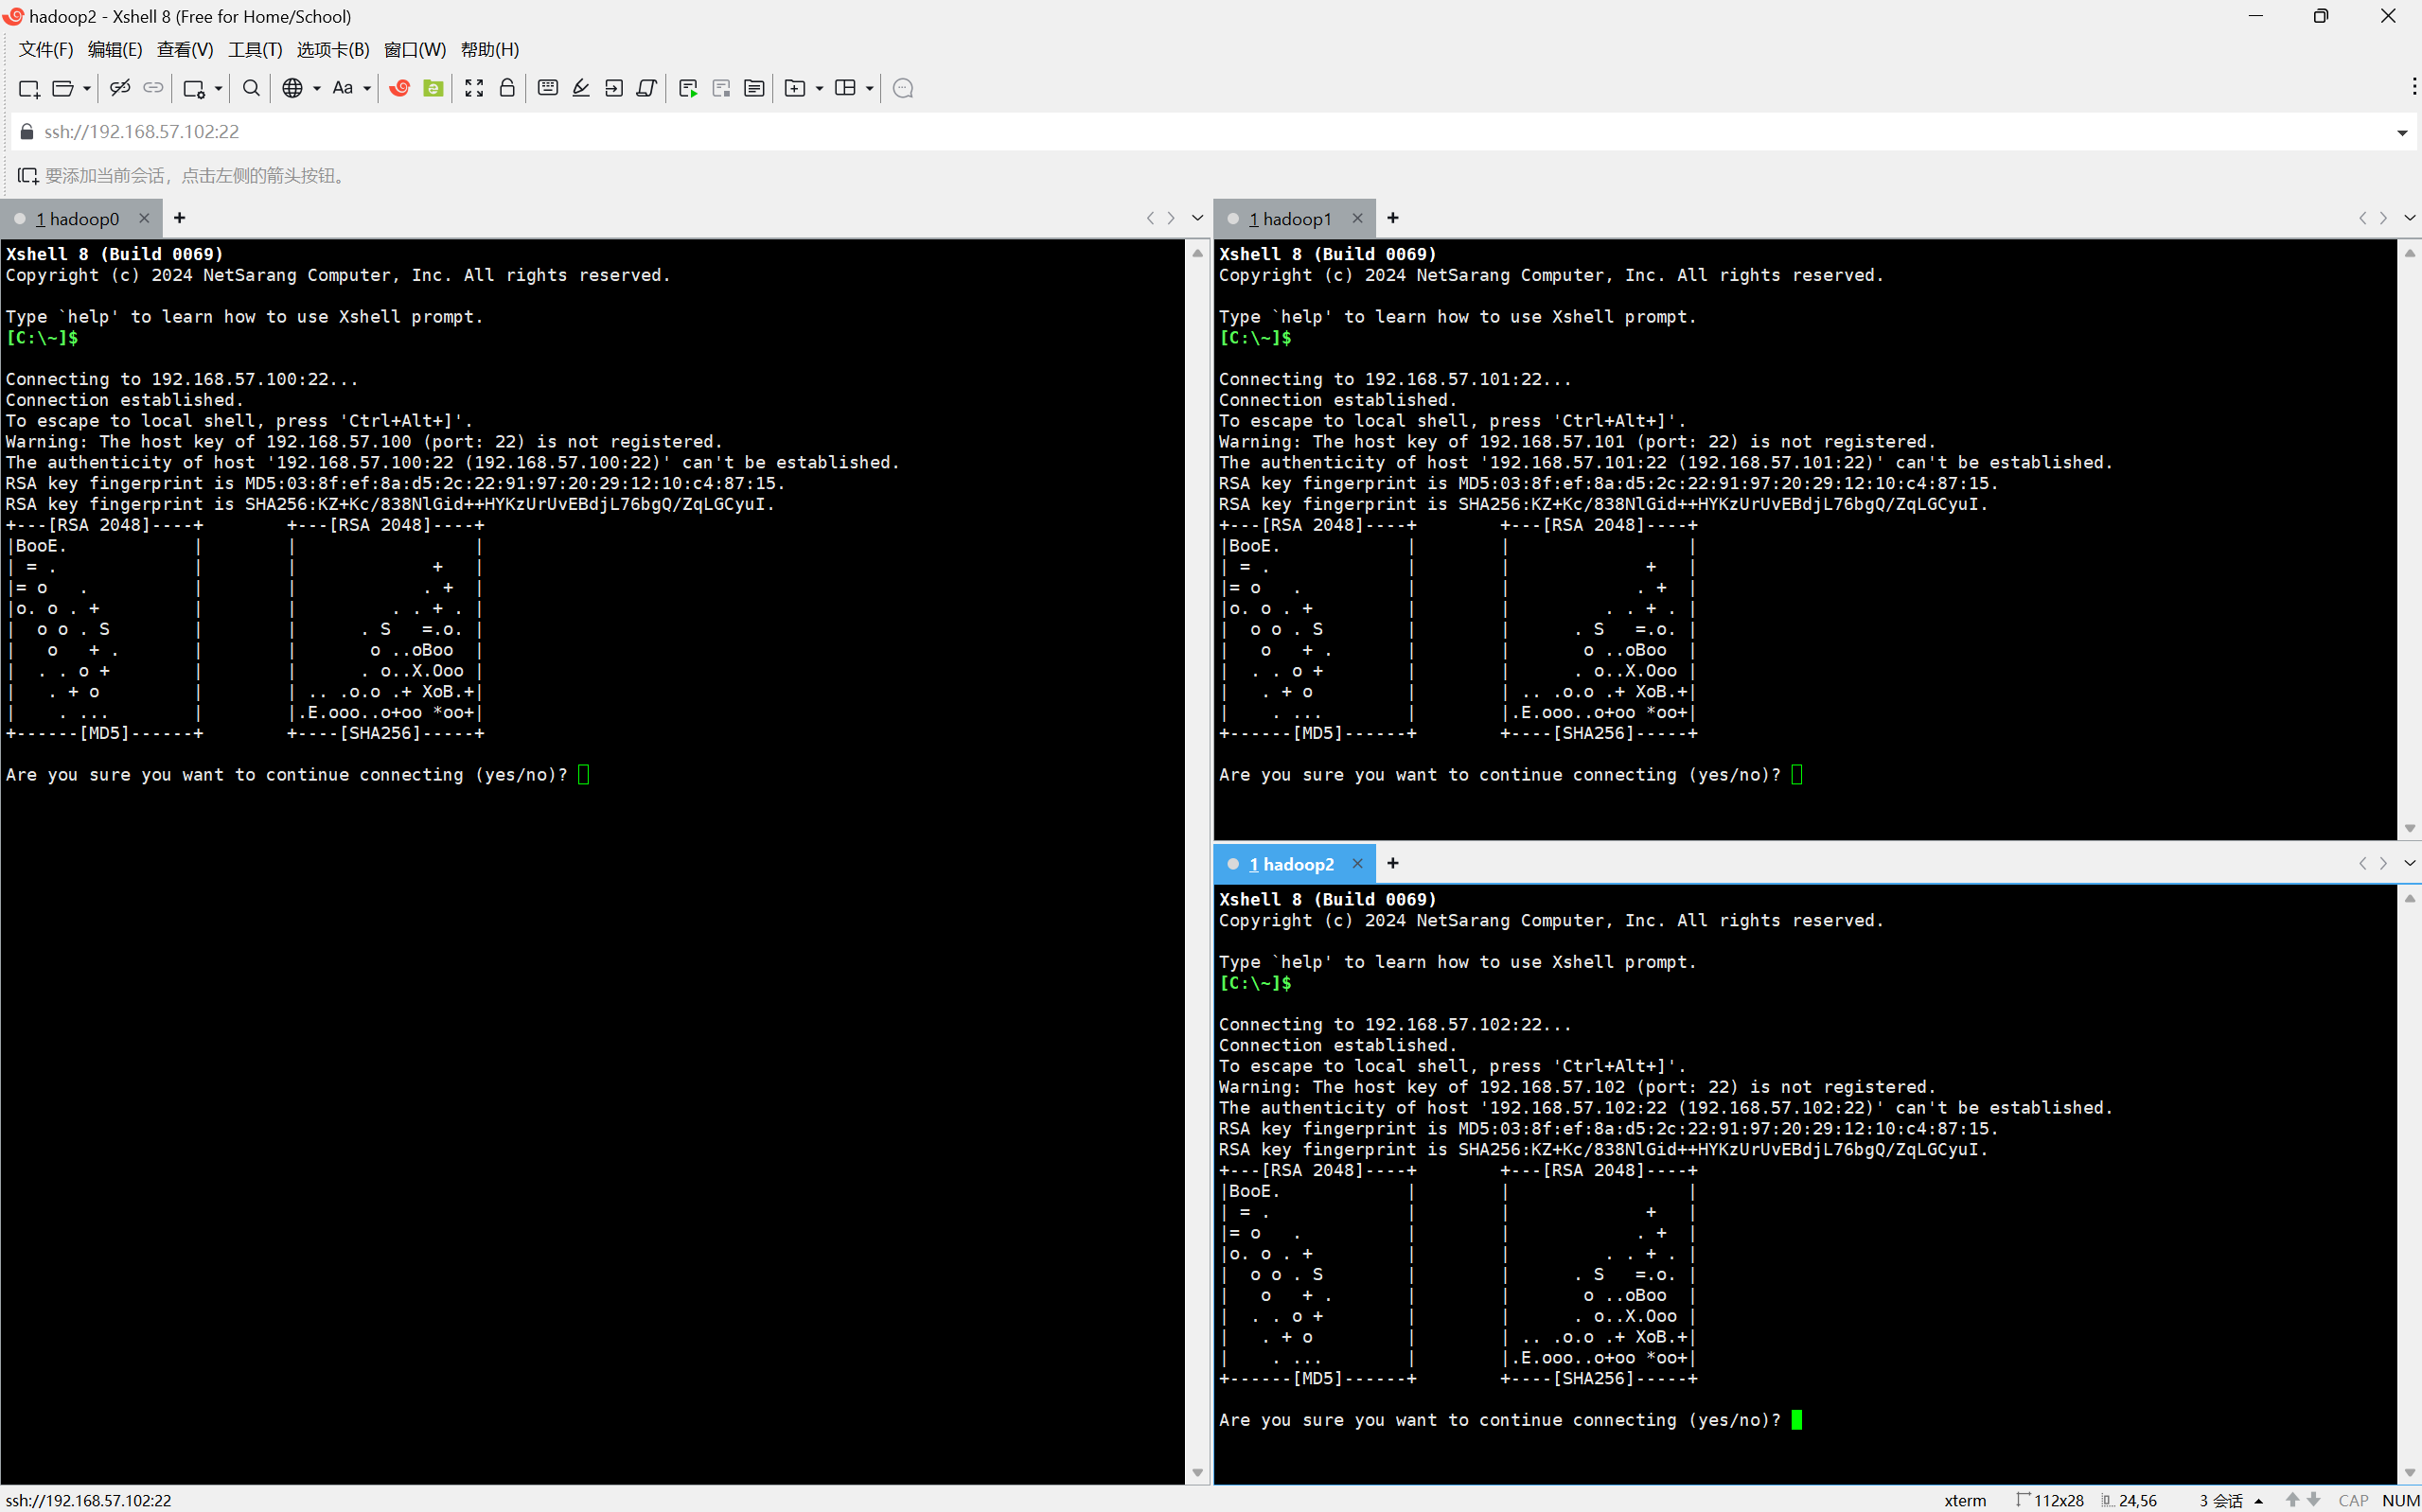This screenshot has height=1512, width=2422.
Task: Expand the address bar history dropdown
Action: click(2401, 132)
